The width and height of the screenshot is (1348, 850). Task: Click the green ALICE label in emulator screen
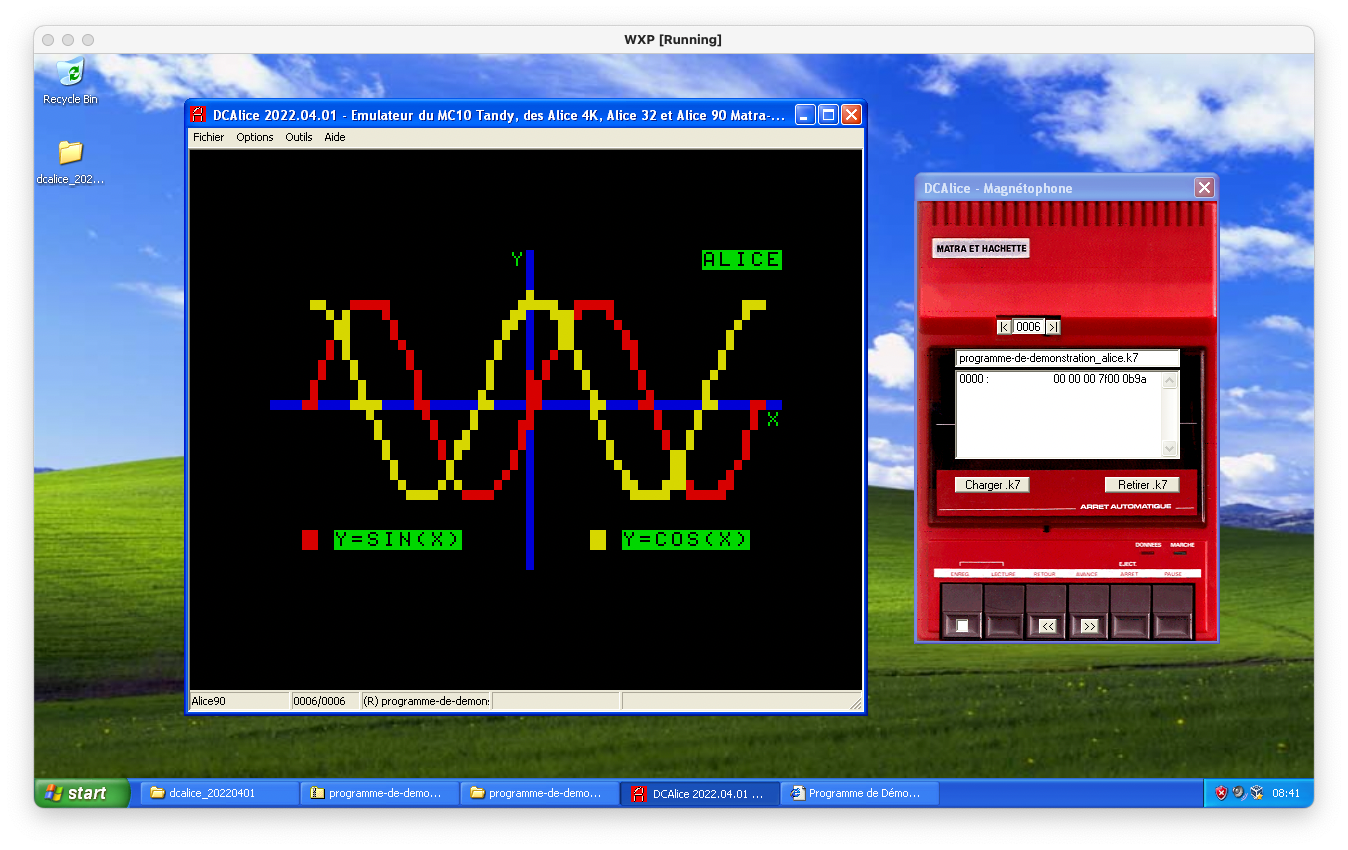click(x=742, y=260)
